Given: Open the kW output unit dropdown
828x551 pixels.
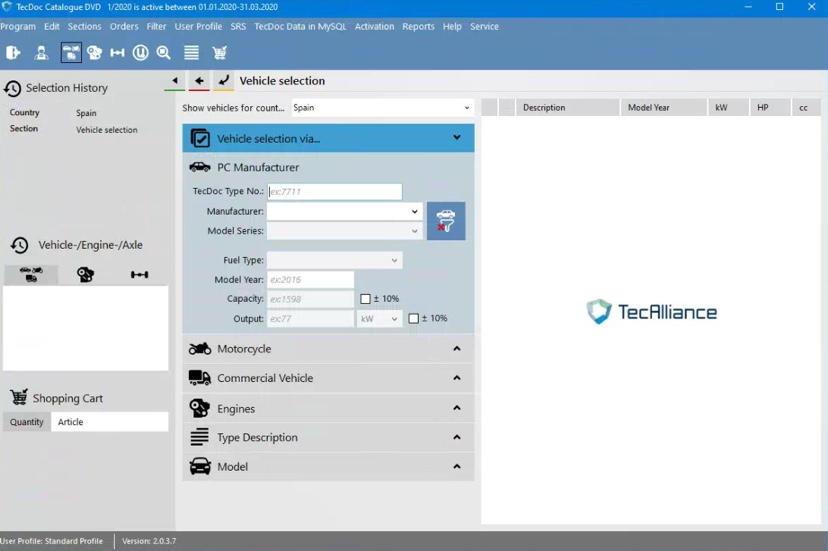Looking at the screenshot, I should click(x=379, y=319).
